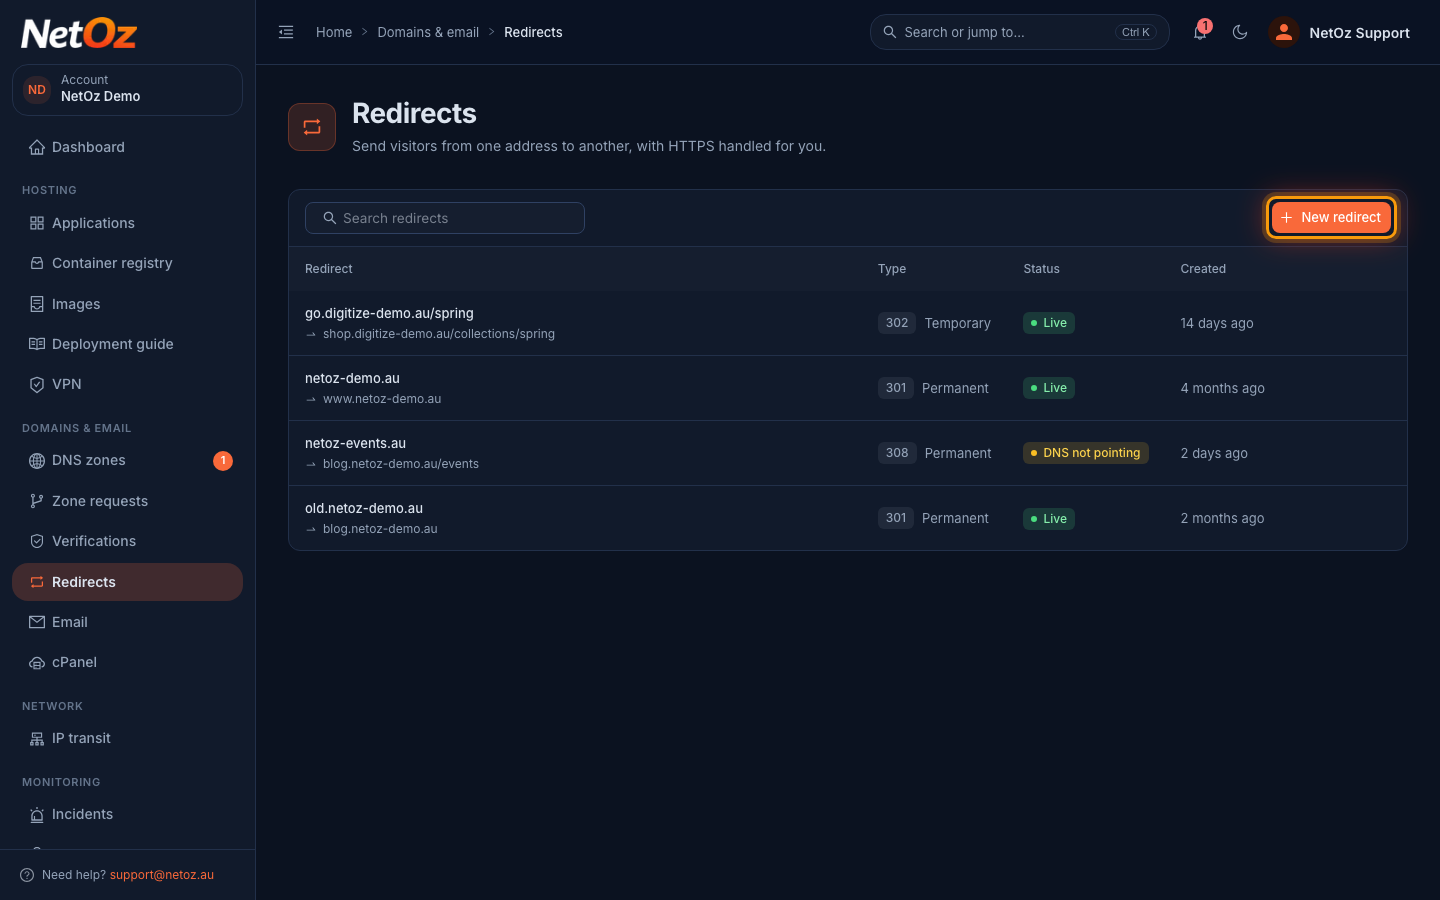The width and height of the screenshot is (1440, 900).
Task: Toggle dark mode moon icon
Action: pyautogui.click(x=1240, y=32)
